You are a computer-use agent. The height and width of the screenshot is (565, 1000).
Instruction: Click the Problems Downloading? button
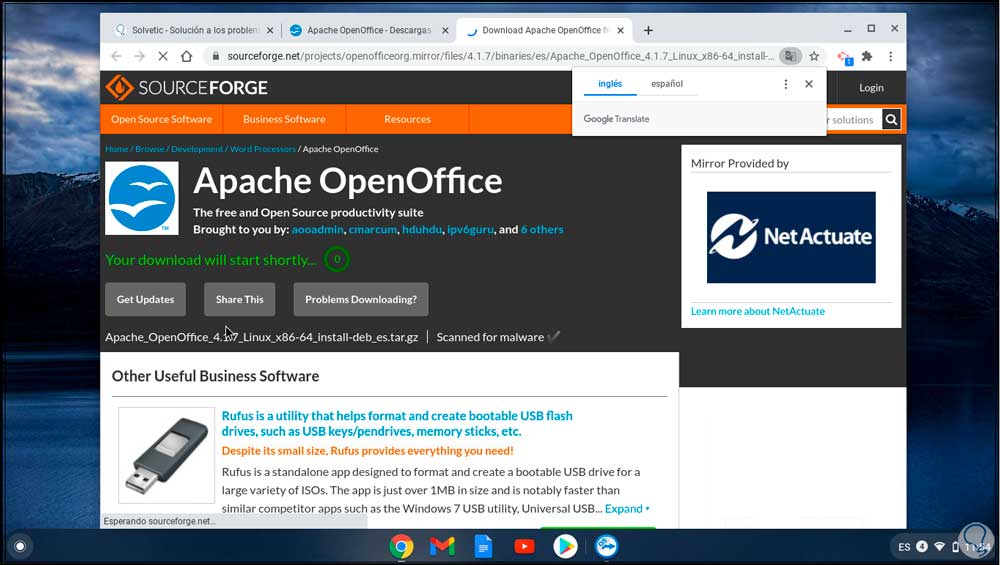click(x=360, y=299)
